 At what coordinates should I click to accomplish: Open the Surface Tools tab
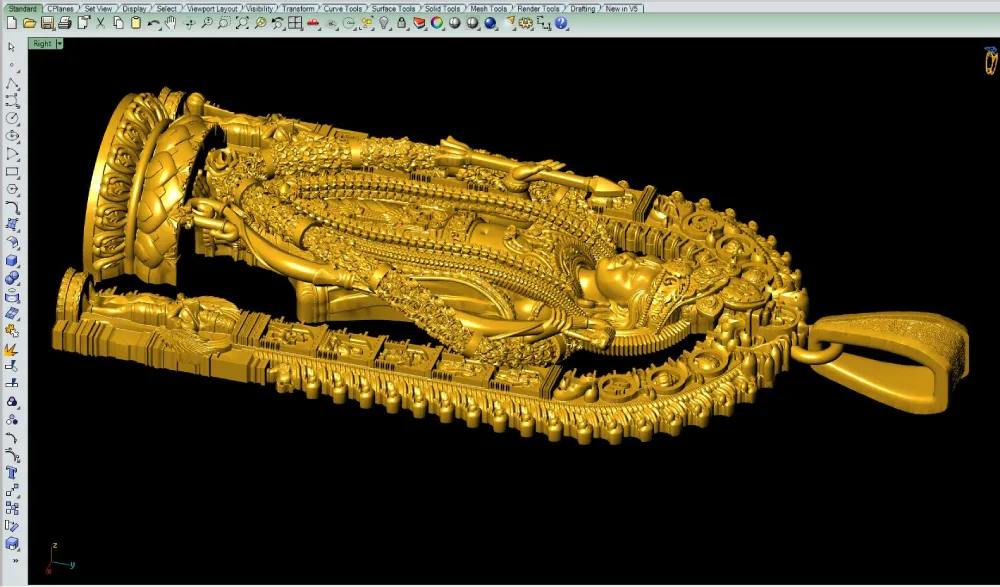click(393, 8)
